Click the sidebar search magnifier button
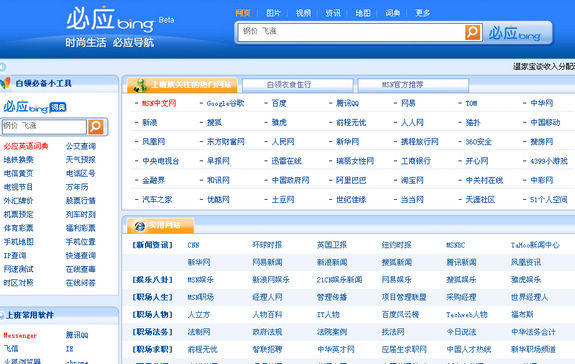Screen dimensions: 575x364 pos(96,127)
